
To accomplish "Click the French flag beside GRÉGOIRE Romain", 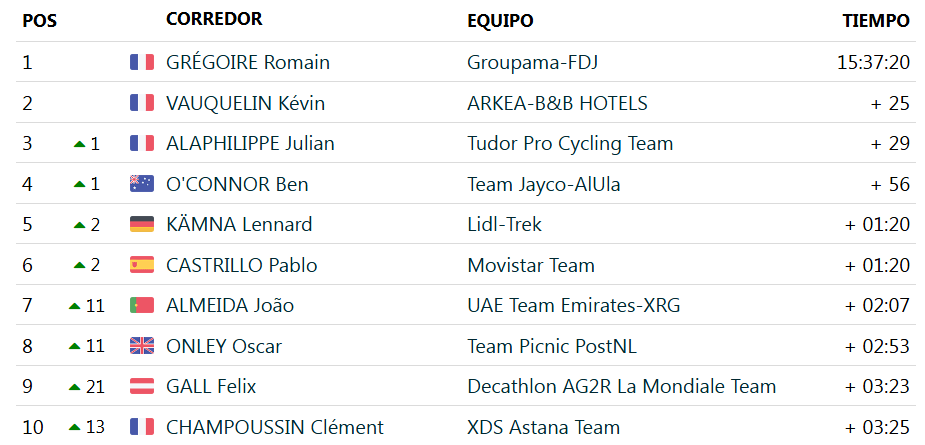I will [142, 62].
